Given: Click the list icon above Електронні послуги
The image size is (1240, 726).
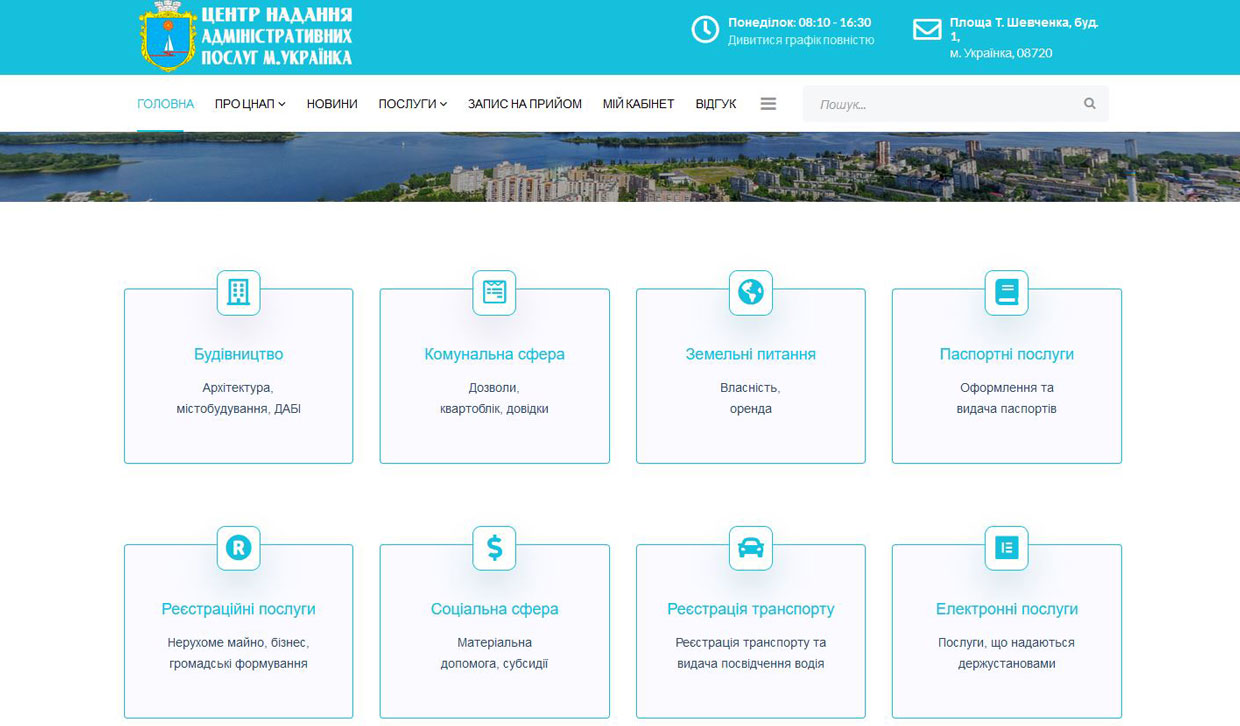Looking at the screenshot, I should (1006, 548).
